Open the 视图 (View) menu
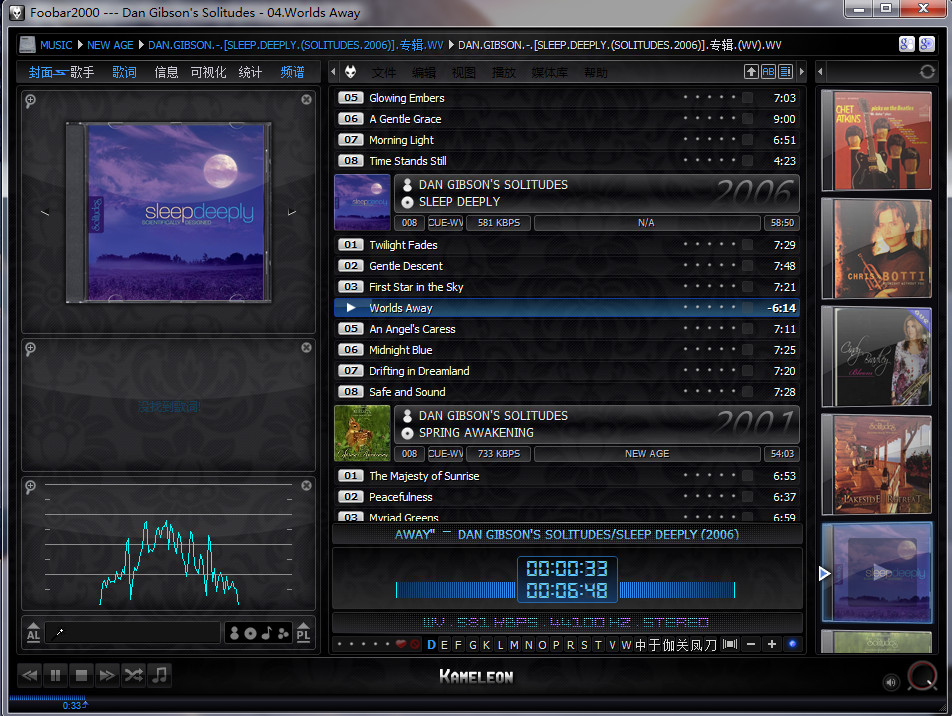The image size is (952, 716). 464,73
